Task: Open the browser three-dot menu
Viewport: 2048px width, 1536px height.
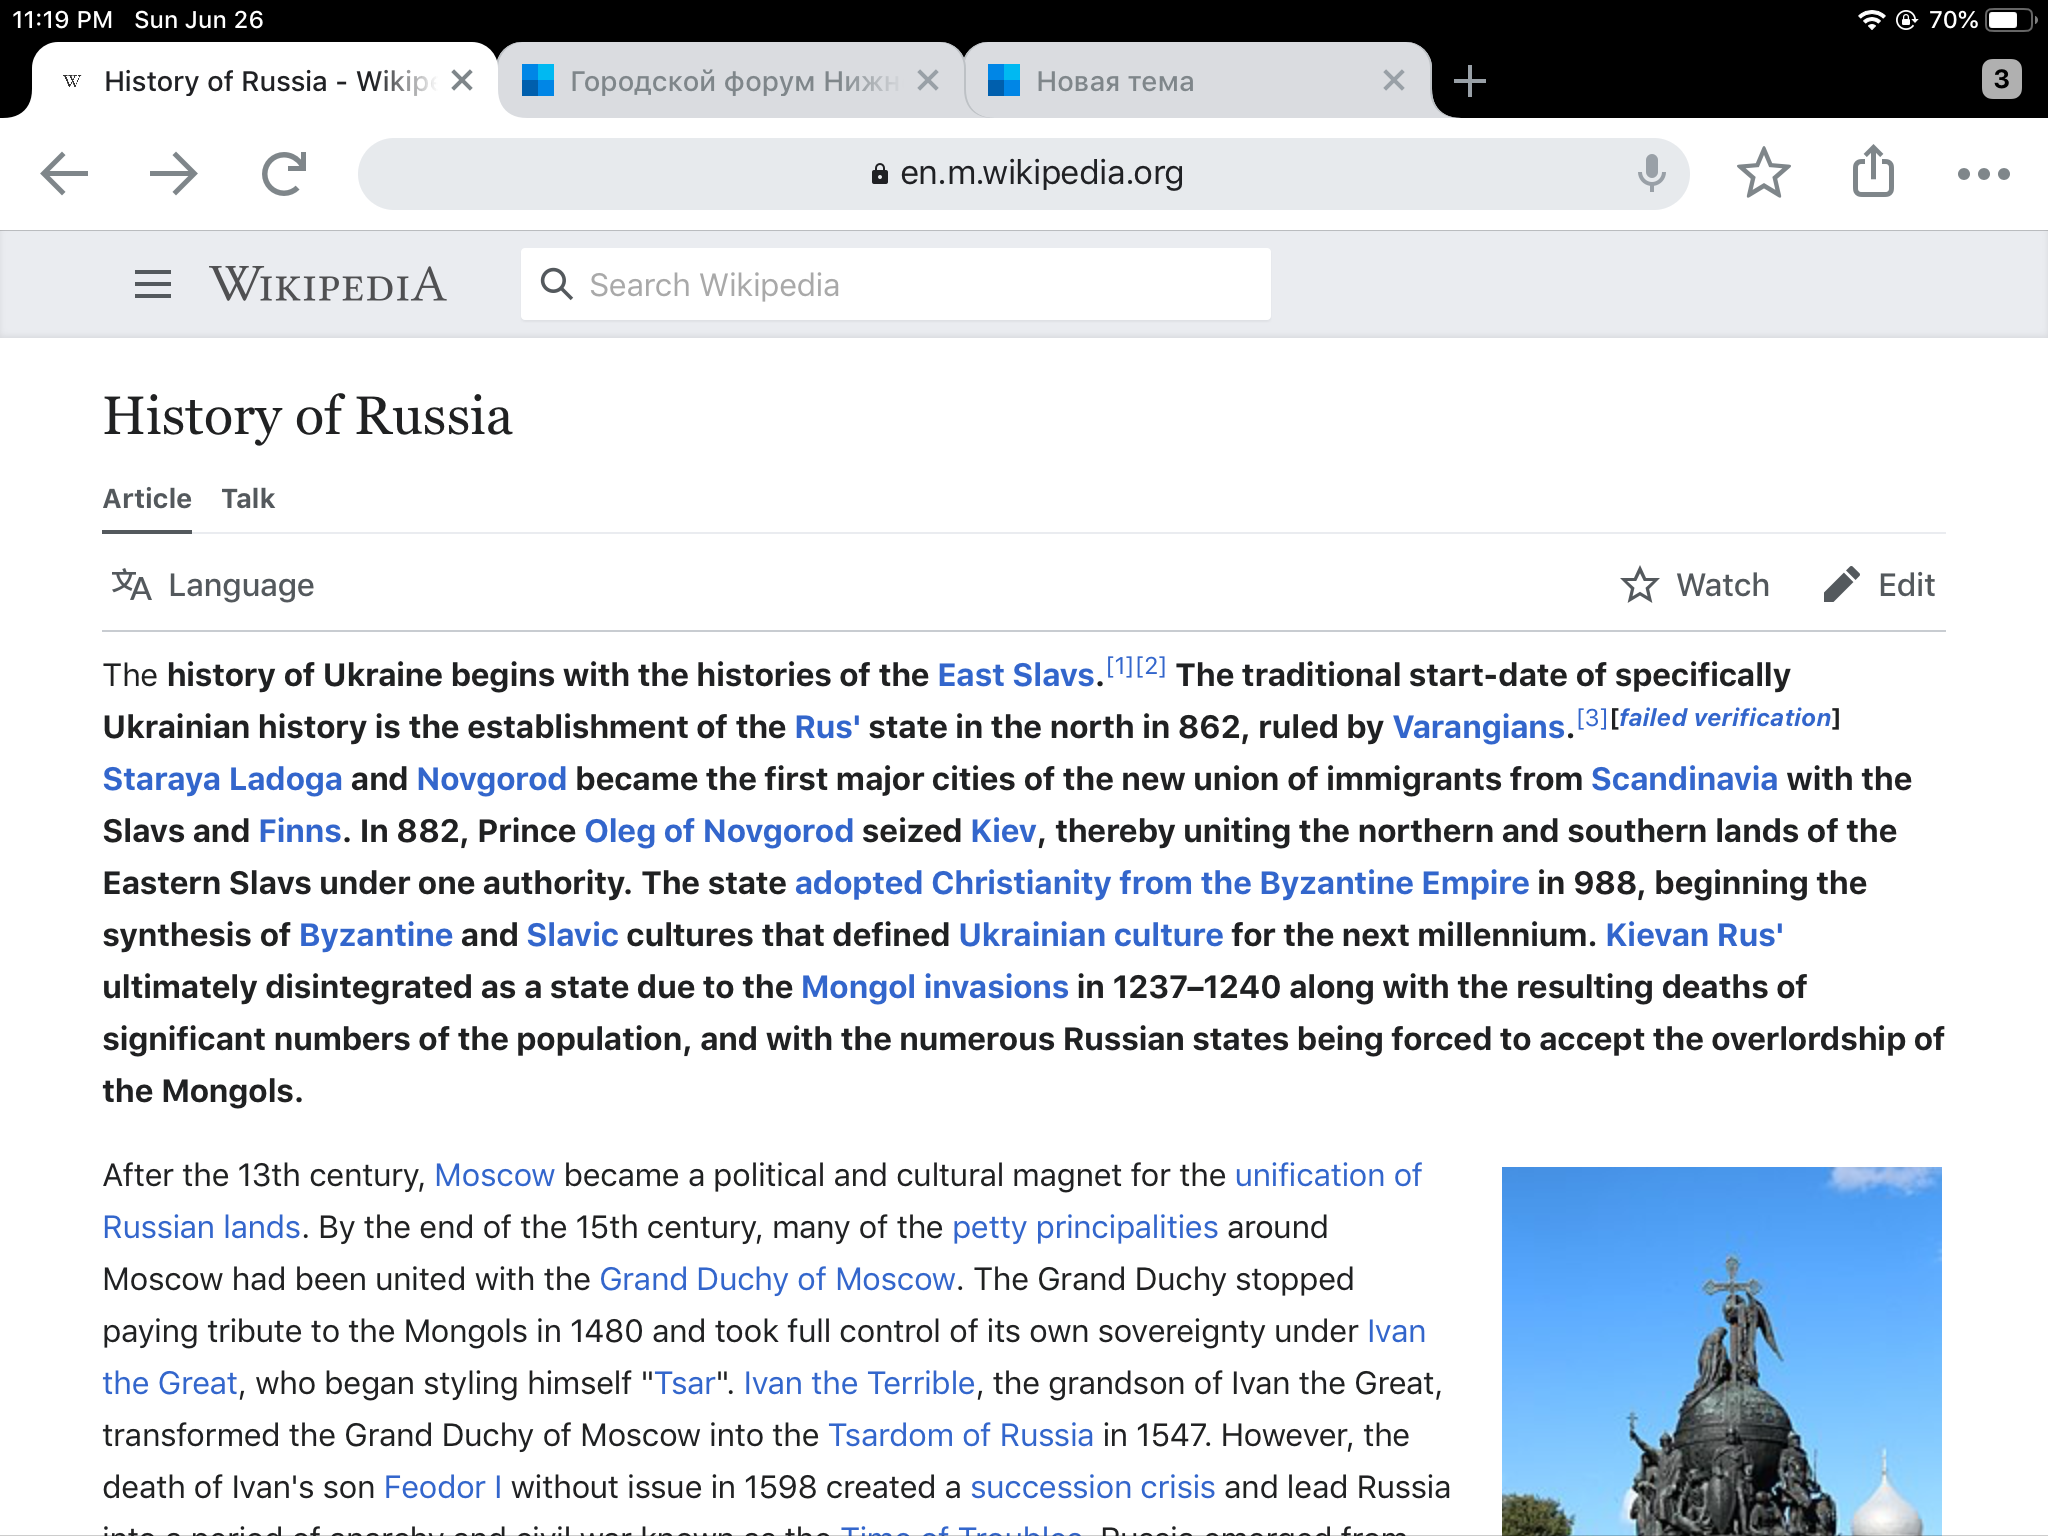Action: click(1983, 174)
